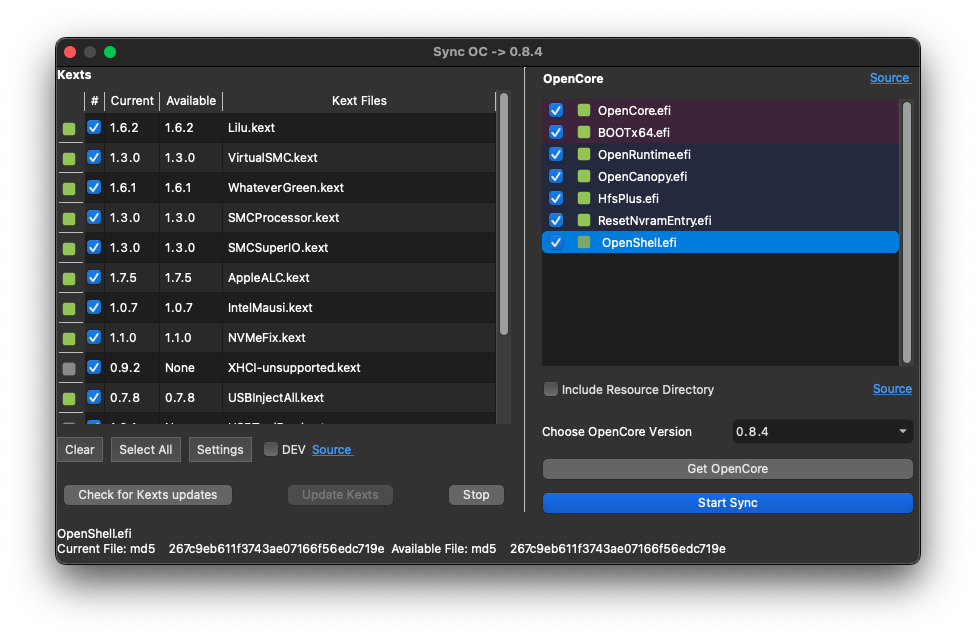This screenshot has height=638, width=976.
Task: Enable Include Resource Directory checkbox
Action: 551,390
